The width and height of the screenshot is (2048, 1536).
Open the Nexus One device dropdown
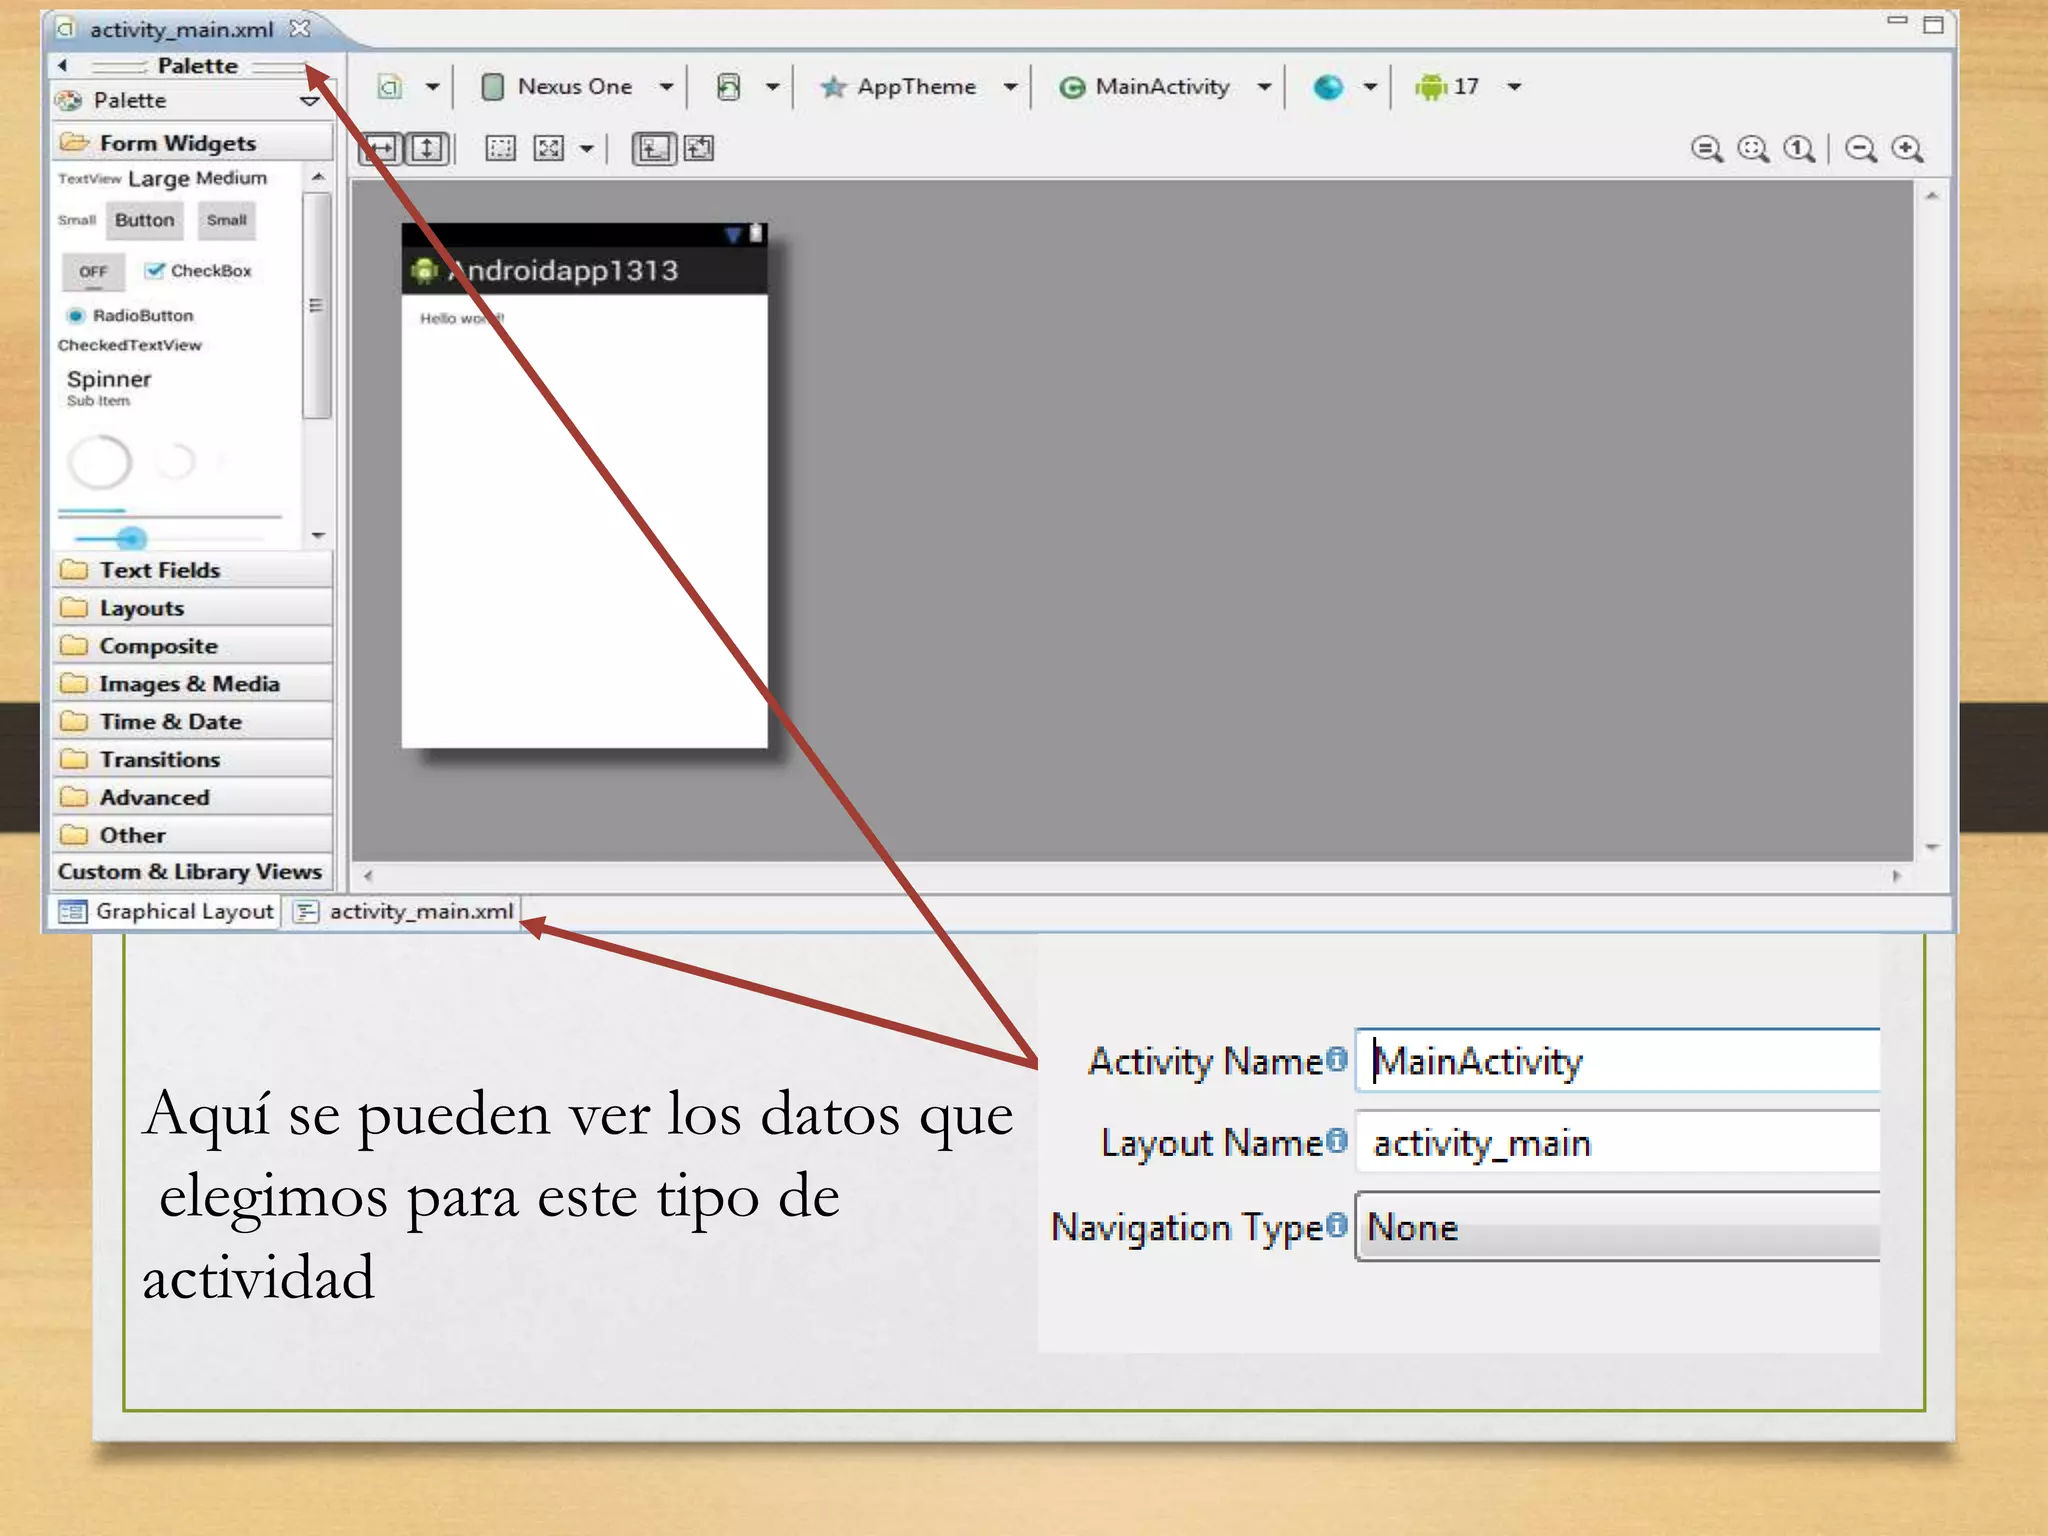(667, 87)
